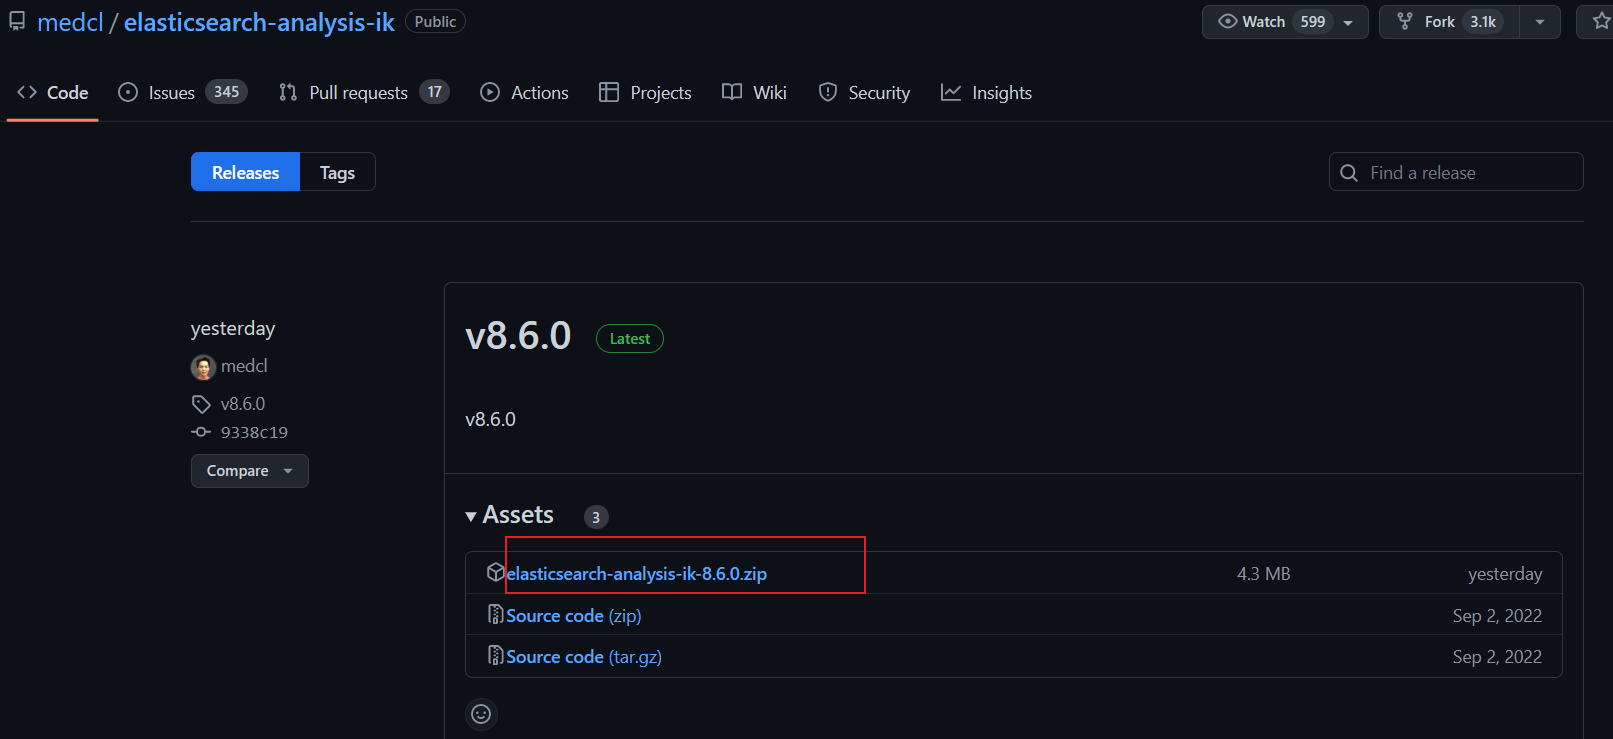Open the Insights tab
Viewport: 1613px width, 739px height.
tap(986, 93)
